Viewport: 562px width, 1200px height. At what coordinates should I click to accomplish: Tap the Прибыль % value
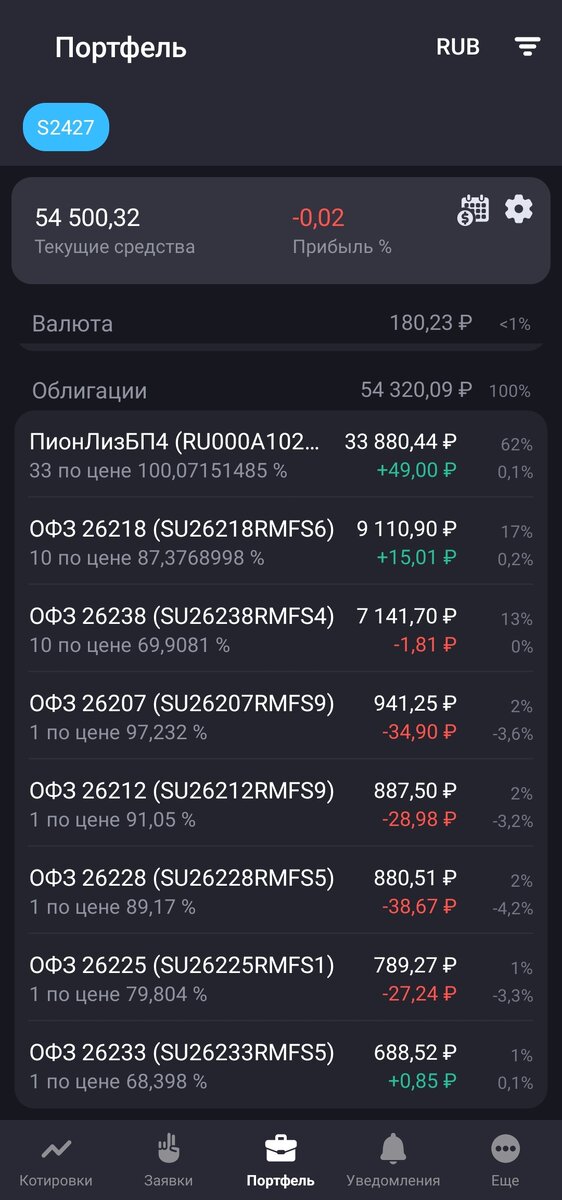click(317, 218)
